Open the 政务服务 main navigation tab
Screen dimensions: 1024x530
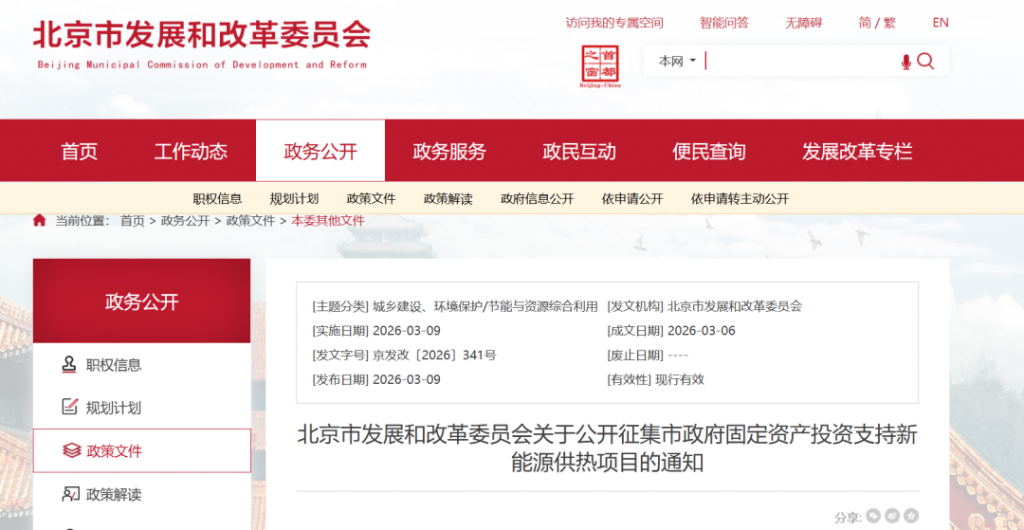pos(449,152)
